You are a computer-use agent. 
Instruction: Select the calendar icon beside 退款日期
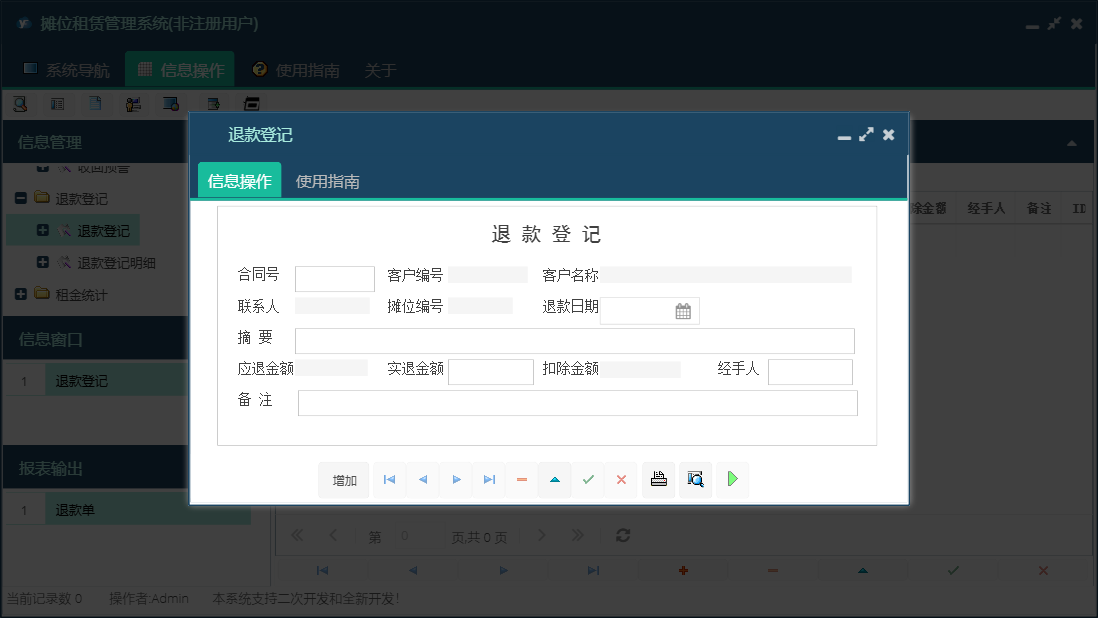click(x=684, y=311)
